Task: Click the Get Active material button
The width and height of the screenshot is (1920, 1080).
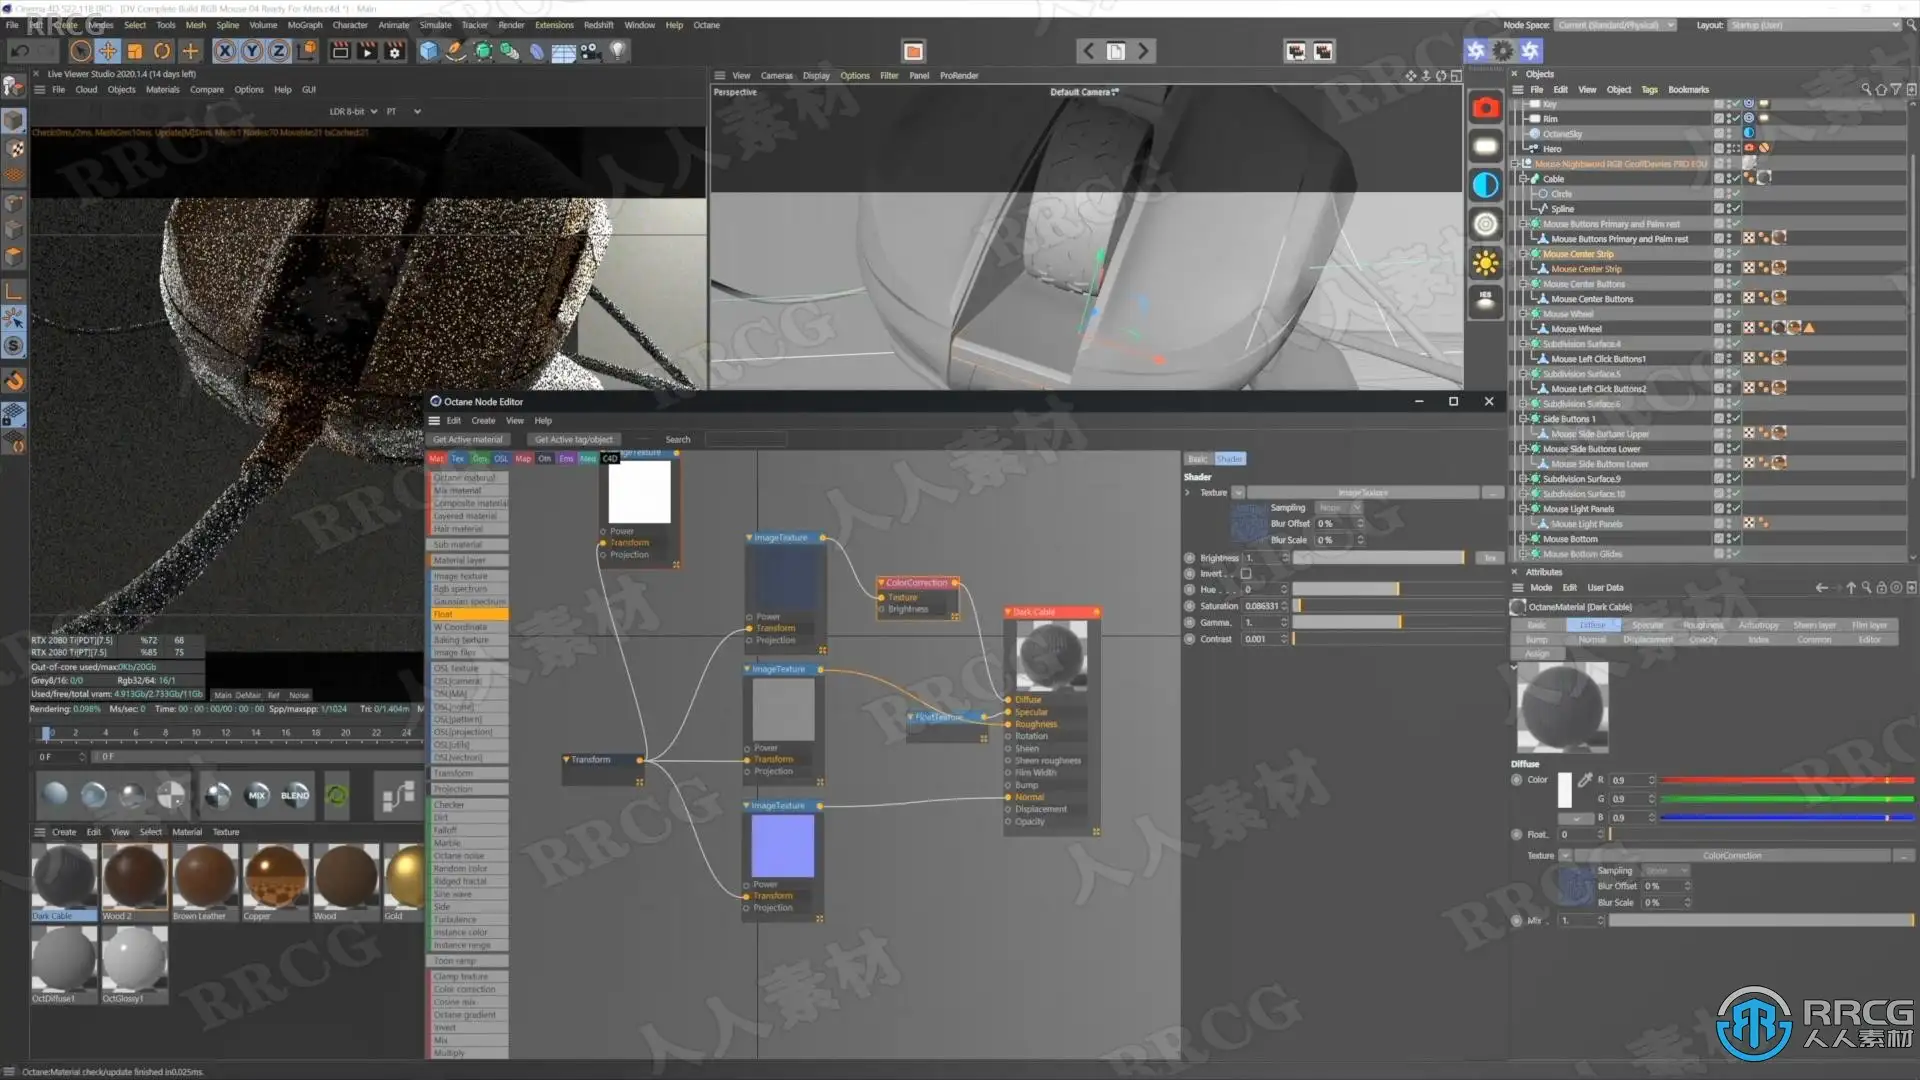Action: tap(468, 439)
